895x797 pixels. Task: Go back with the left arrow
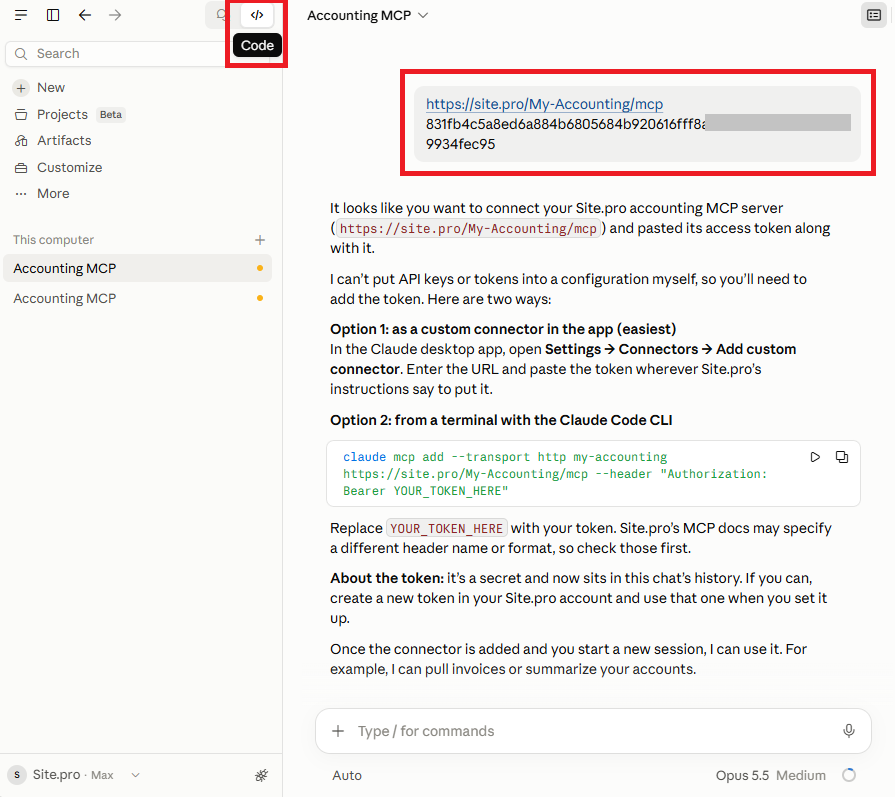84,15
